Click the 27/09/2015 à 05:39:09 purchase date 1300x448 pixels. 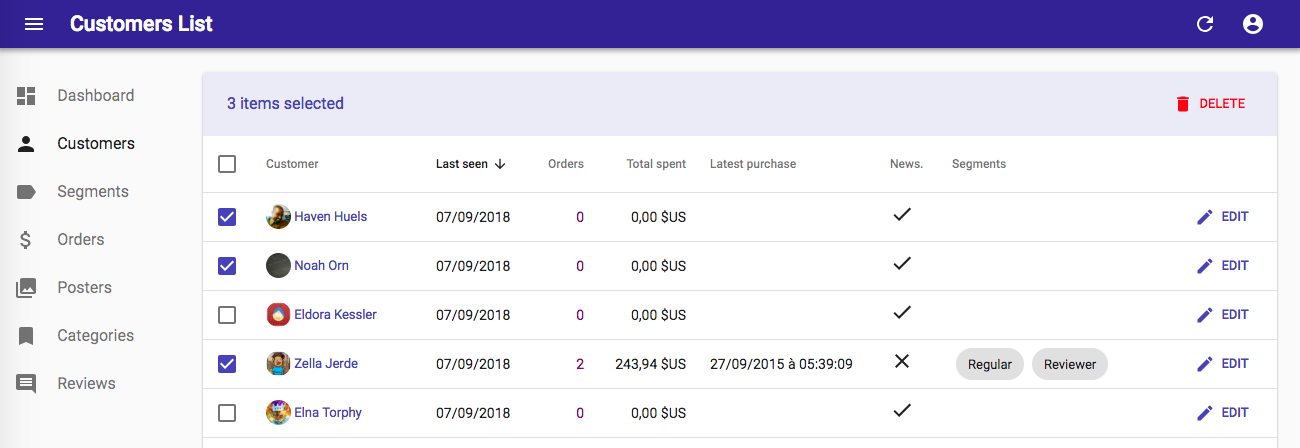[x=781, y=364]
